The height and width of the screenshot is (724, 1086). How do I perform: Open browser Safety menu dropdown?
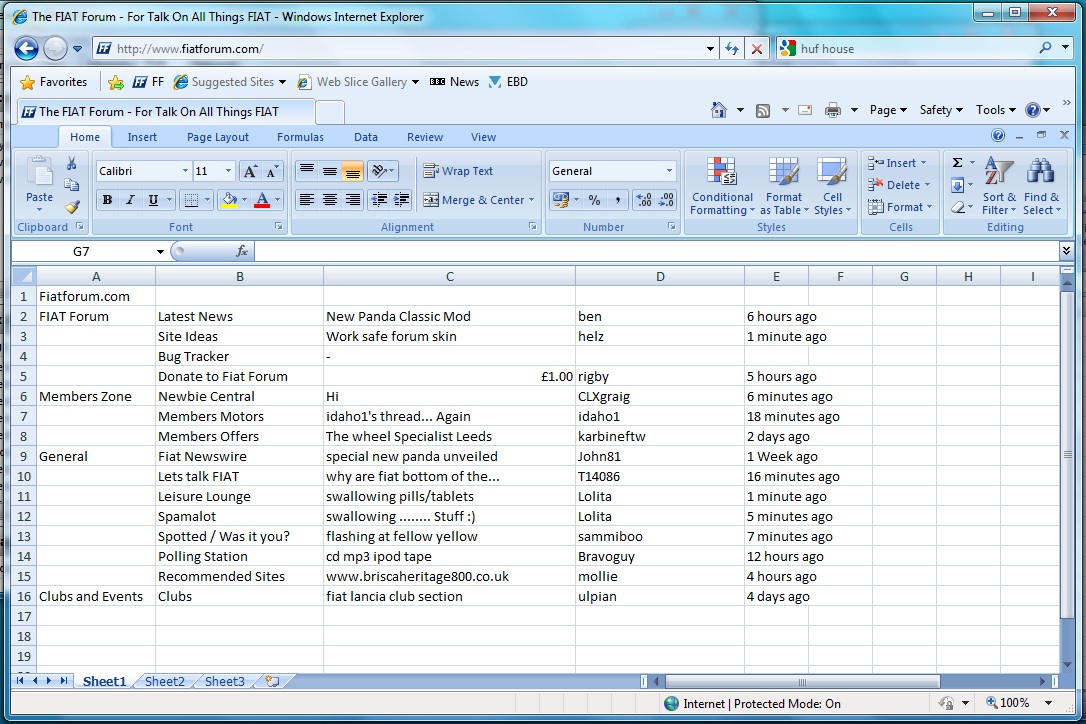(x=941, y=110)
